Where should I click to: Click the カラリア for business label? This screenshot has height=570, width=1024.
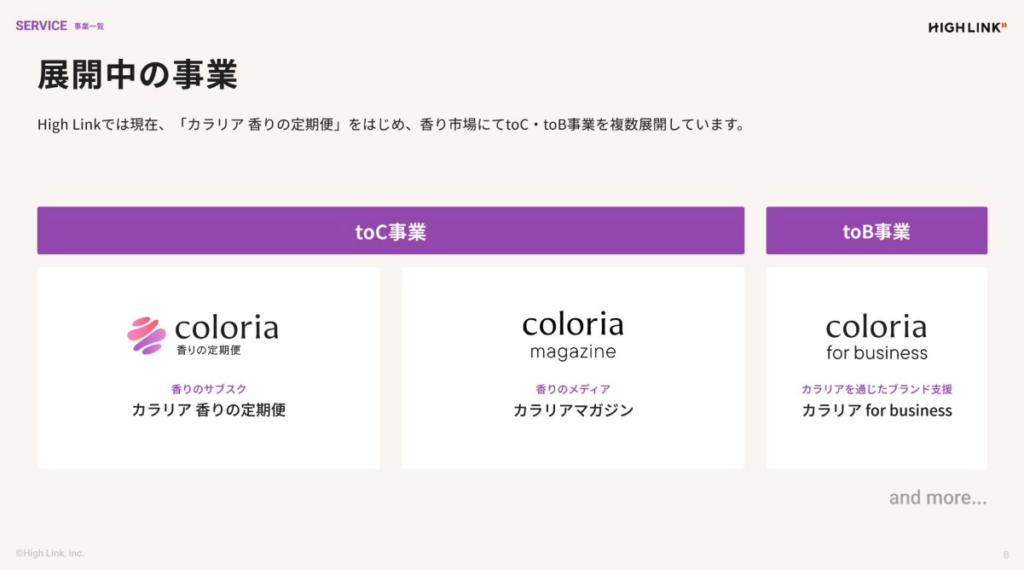[876, 410]
